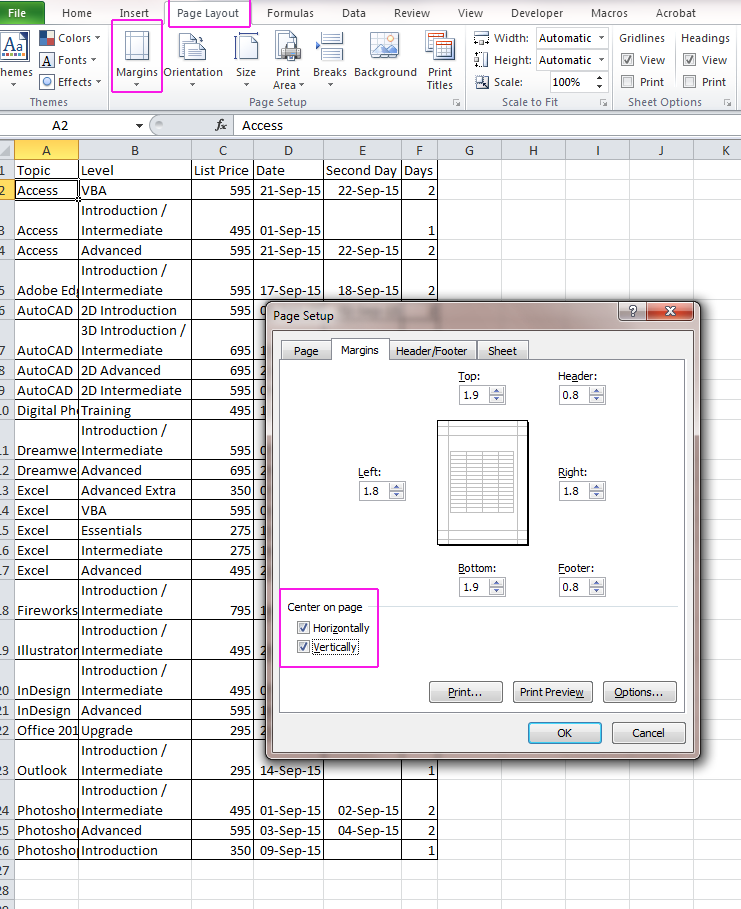Click the Print... button in dialog
Screen dimensions: 741x909
465,692
